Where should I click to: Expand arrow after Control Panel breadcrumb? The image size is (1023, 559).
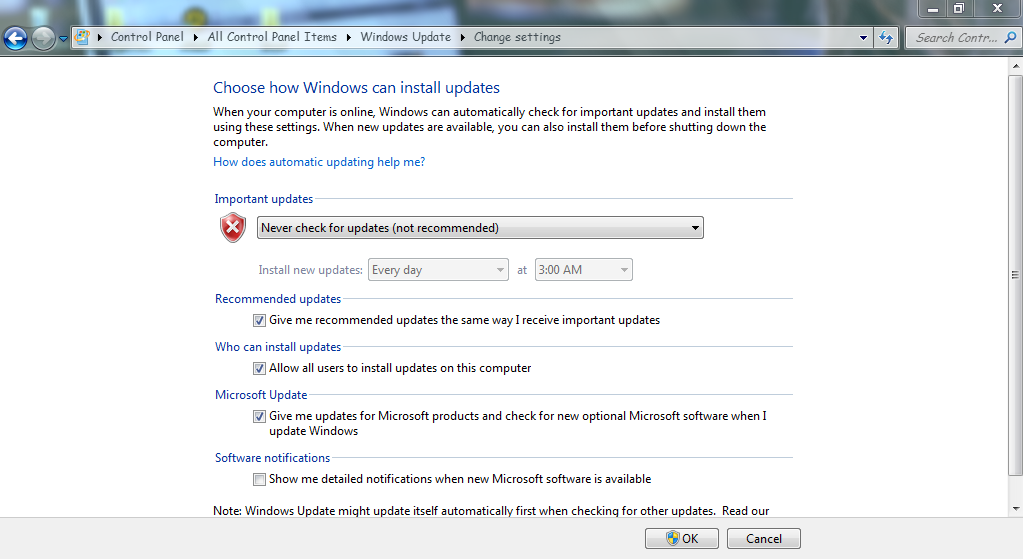coord(196,37)
